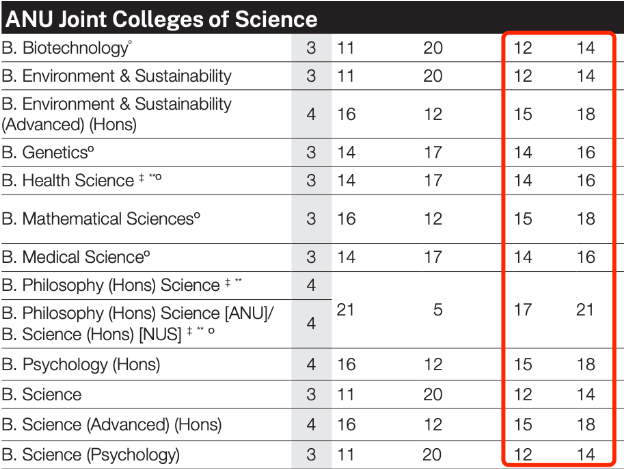The height and width of the screenshot is (469, 633).
Task: Select the B. Genetics program name
Action: click(x=48, y=152)
